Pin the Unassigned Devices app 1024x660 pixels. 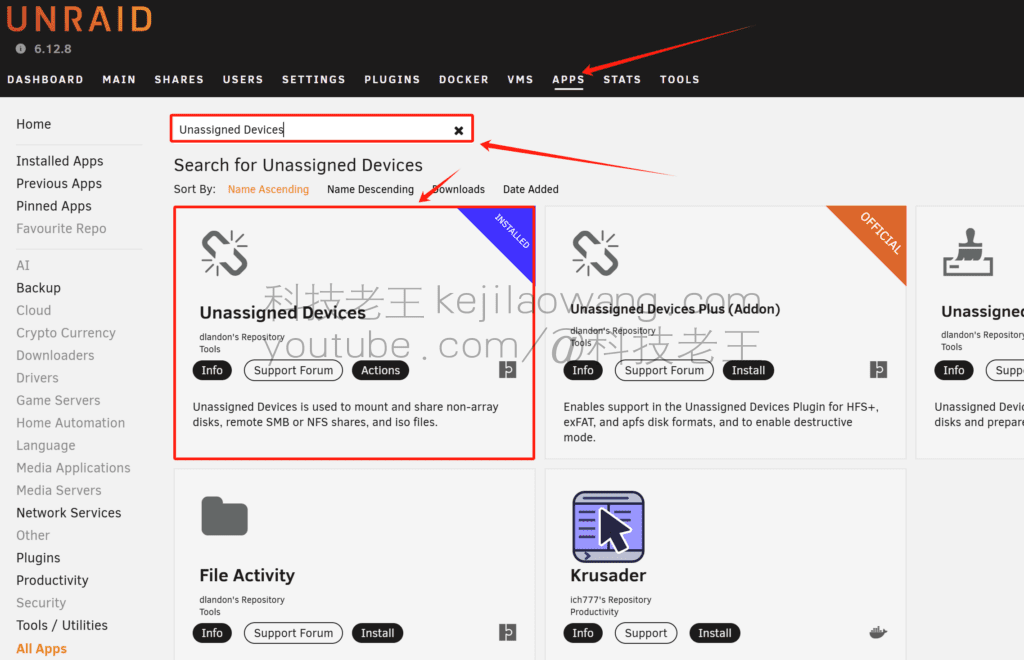(x=507, y=370)
